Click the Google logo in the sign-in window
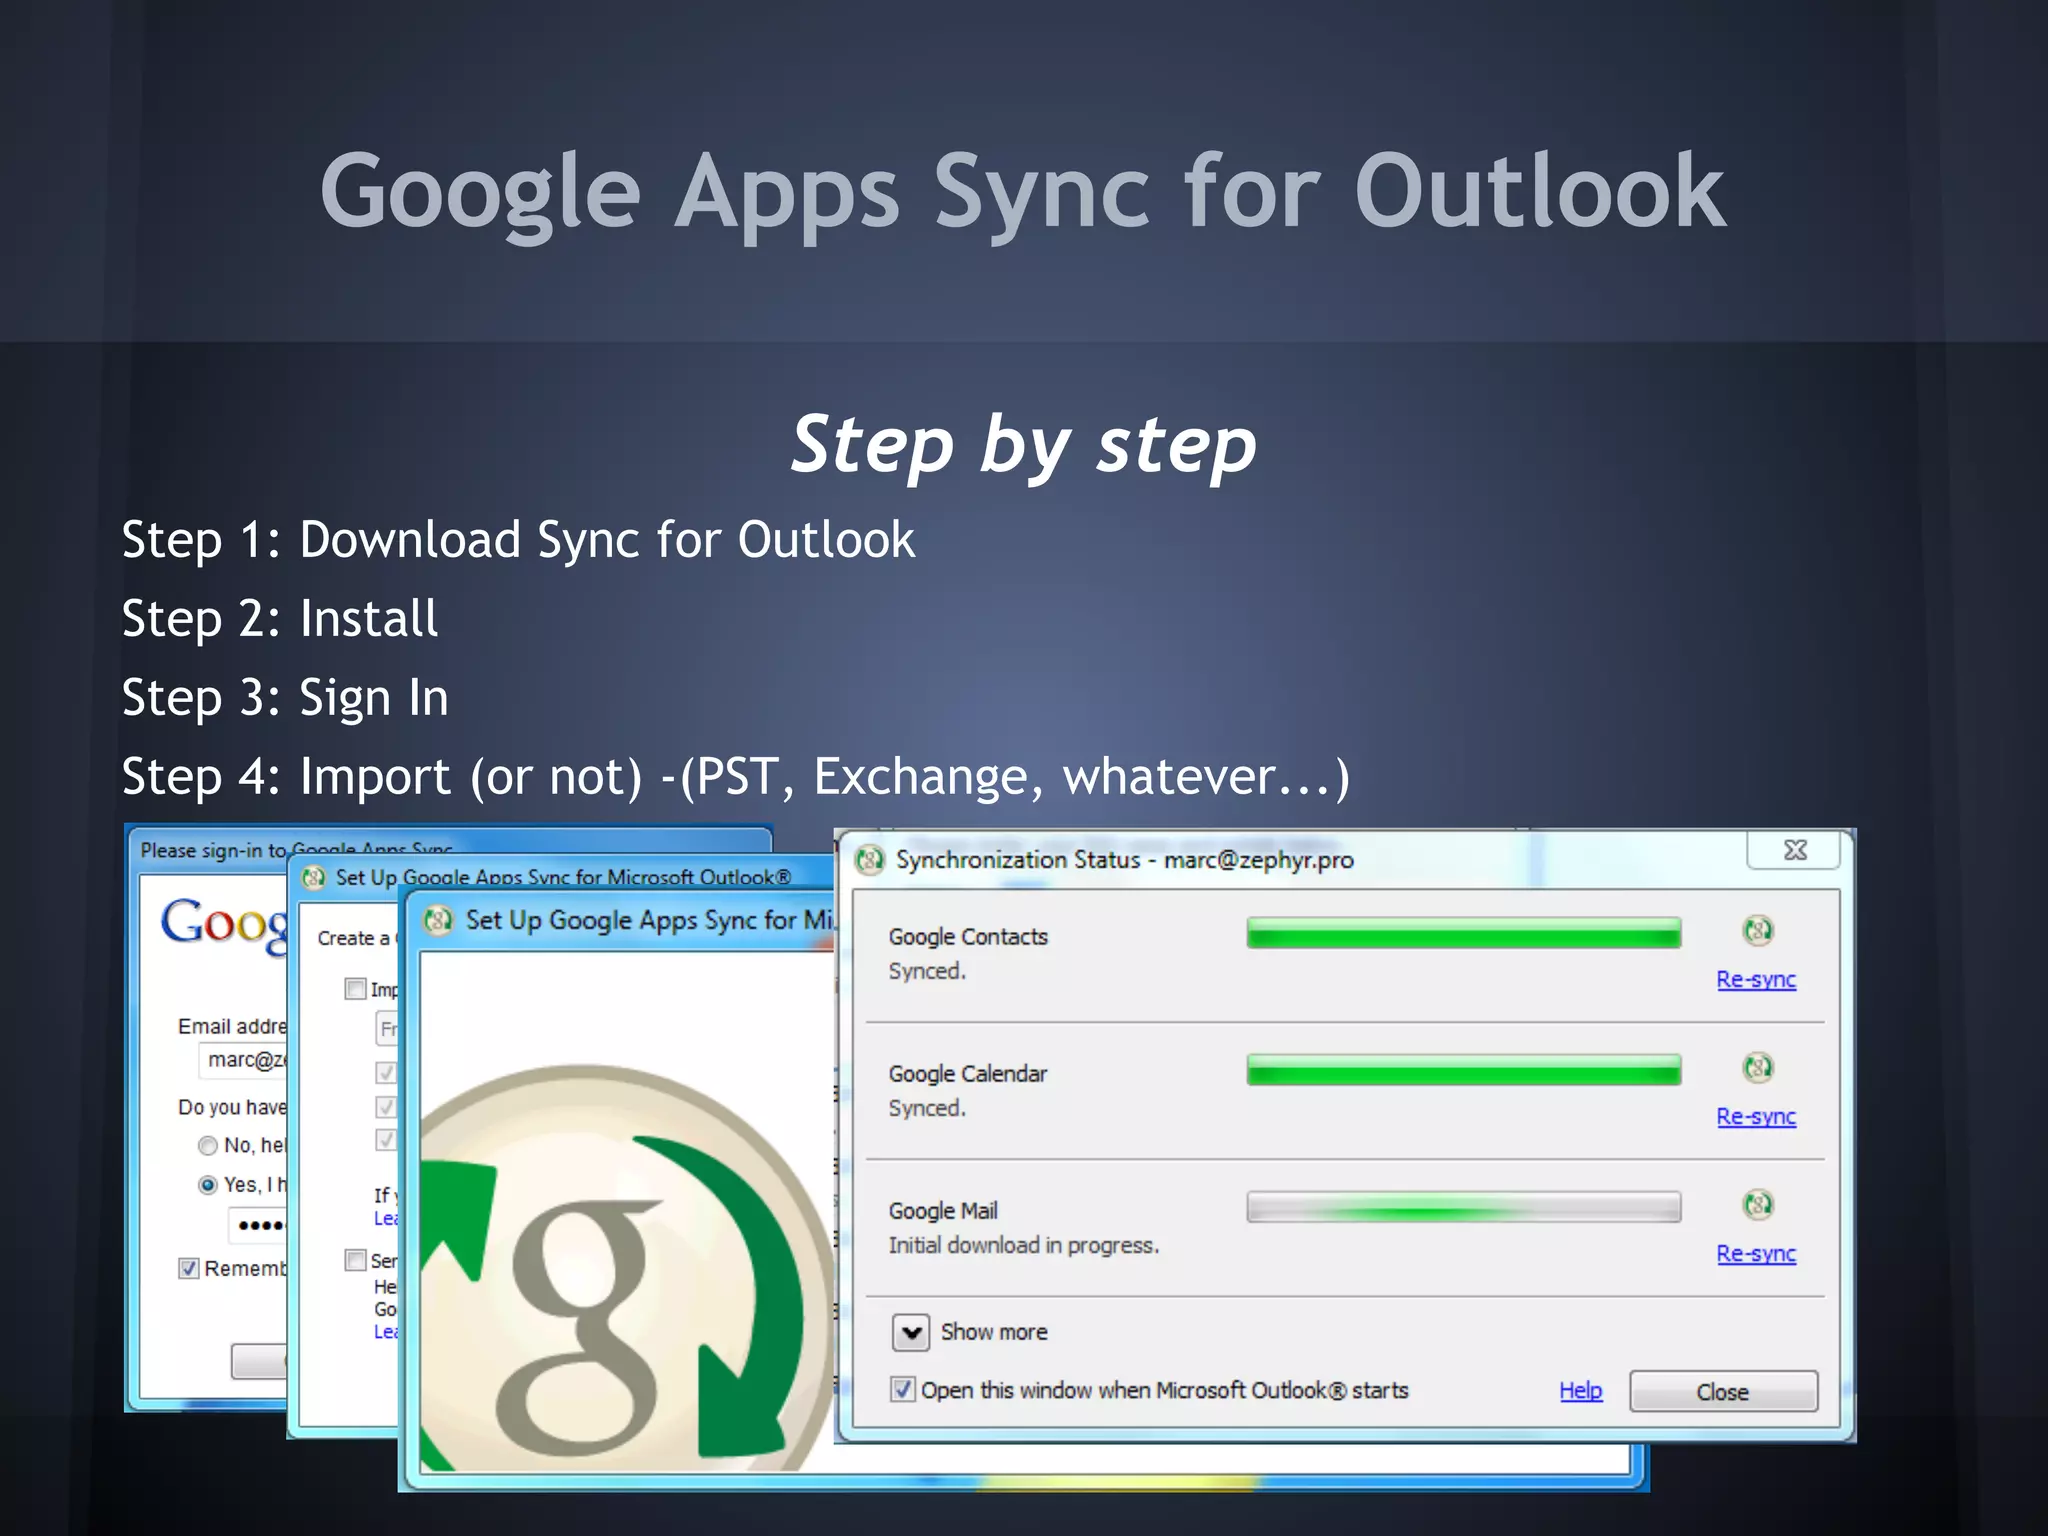The height and width of the screenshot is (1536, 2048). (x=224, y=924)
